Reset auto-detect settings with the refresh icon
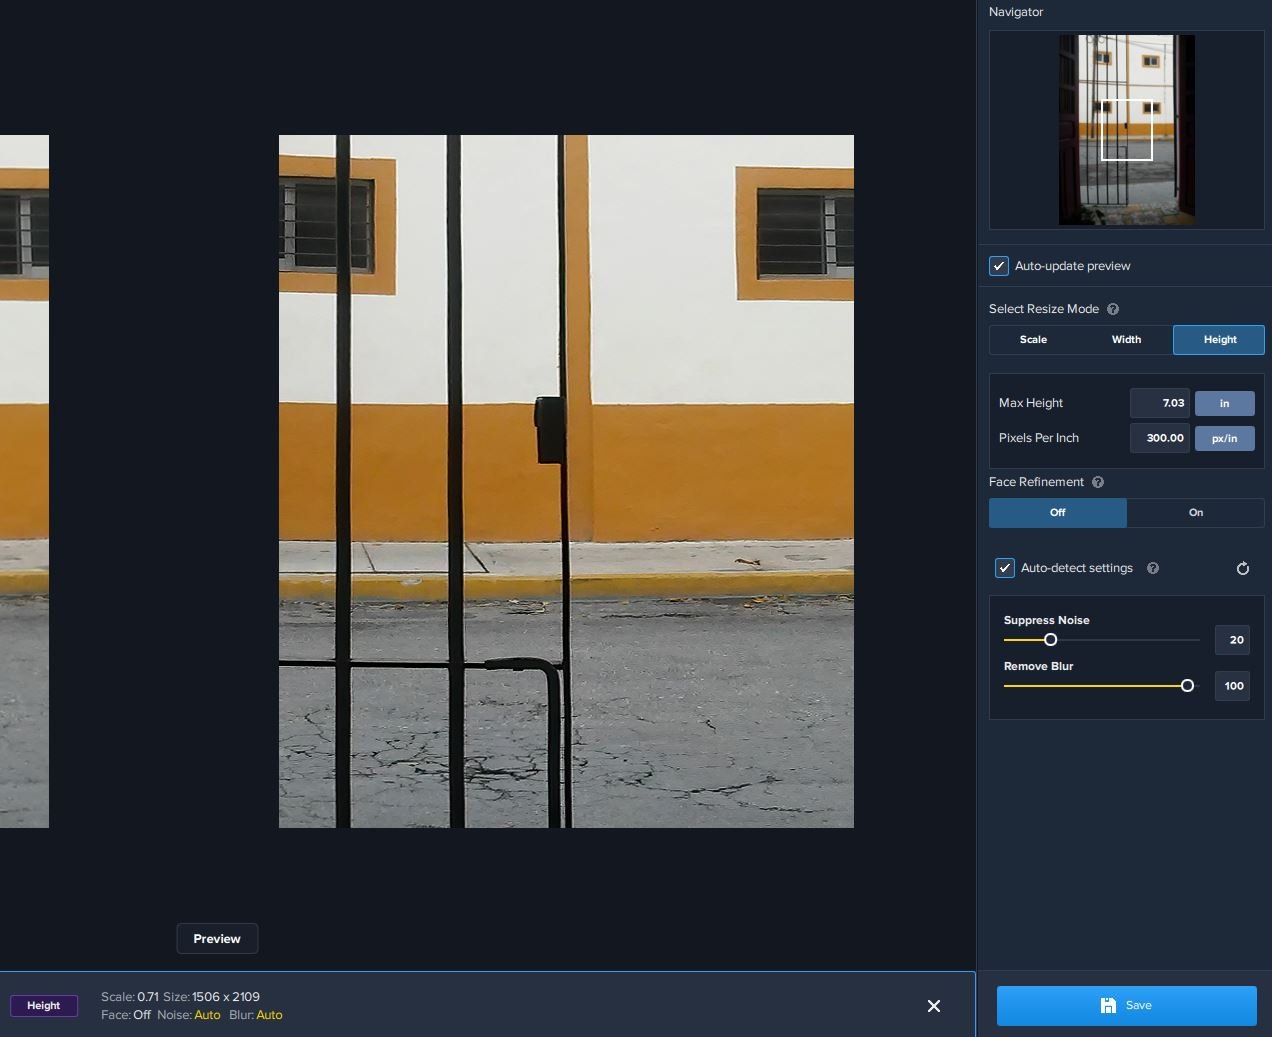 point(1243,568)
